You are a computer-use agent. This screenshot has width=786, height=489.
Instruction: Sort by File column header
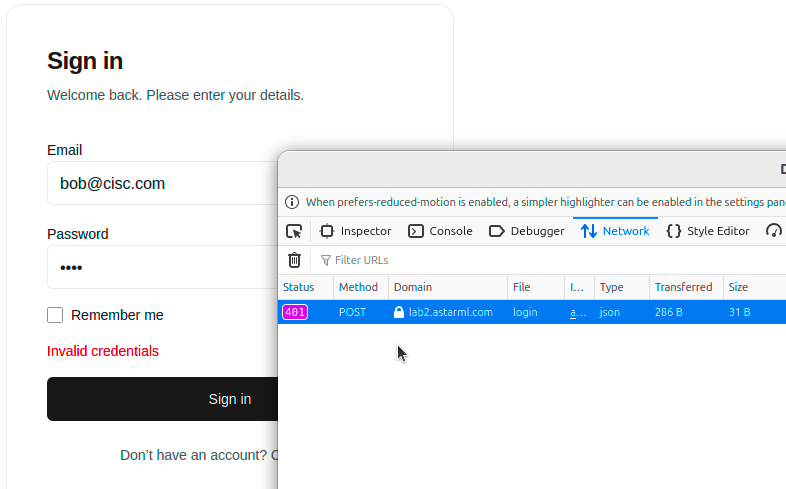point(536,287)
